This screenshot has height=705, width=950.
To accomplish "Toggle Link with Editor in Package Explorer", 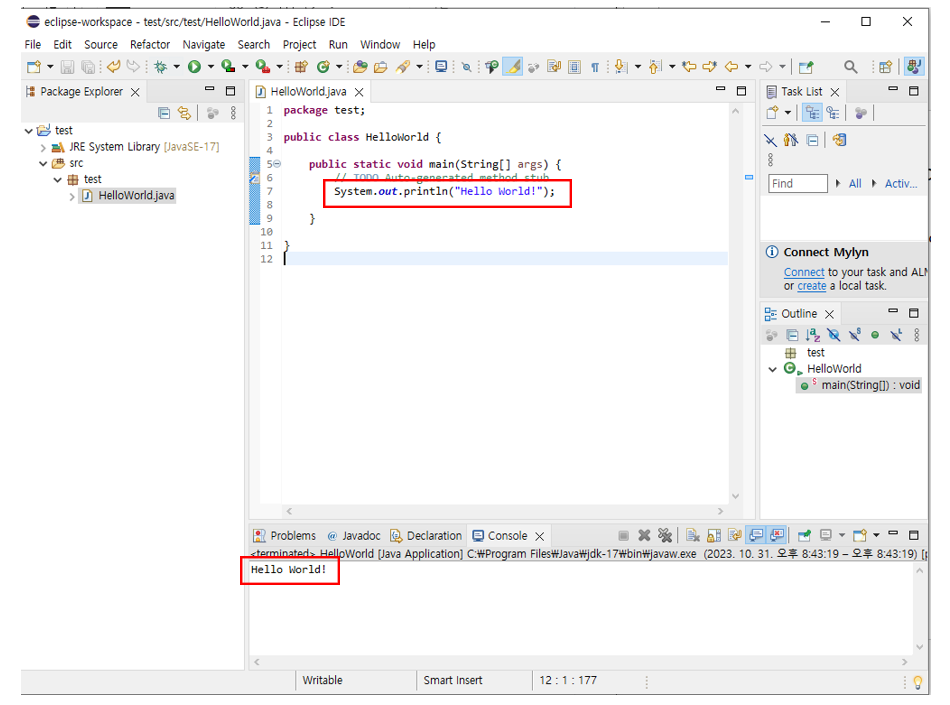I will pyautogui.click(x=184, y=113).
